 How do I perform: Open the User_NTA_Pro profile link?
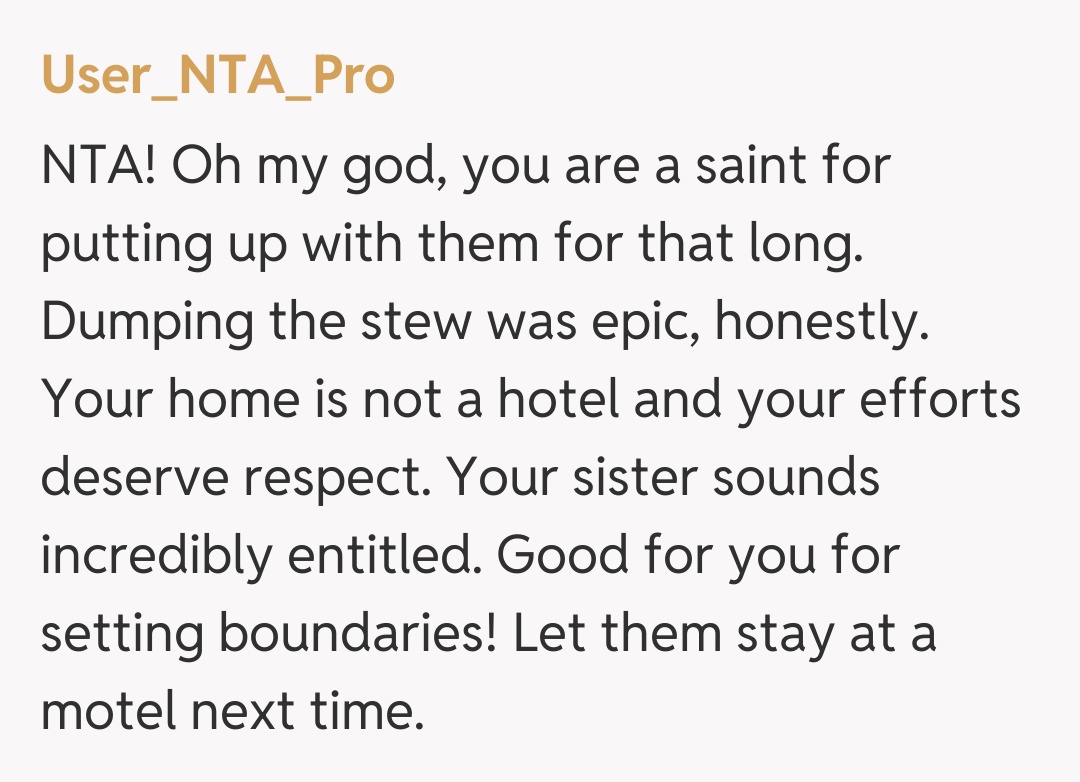(x=218, y=75)
